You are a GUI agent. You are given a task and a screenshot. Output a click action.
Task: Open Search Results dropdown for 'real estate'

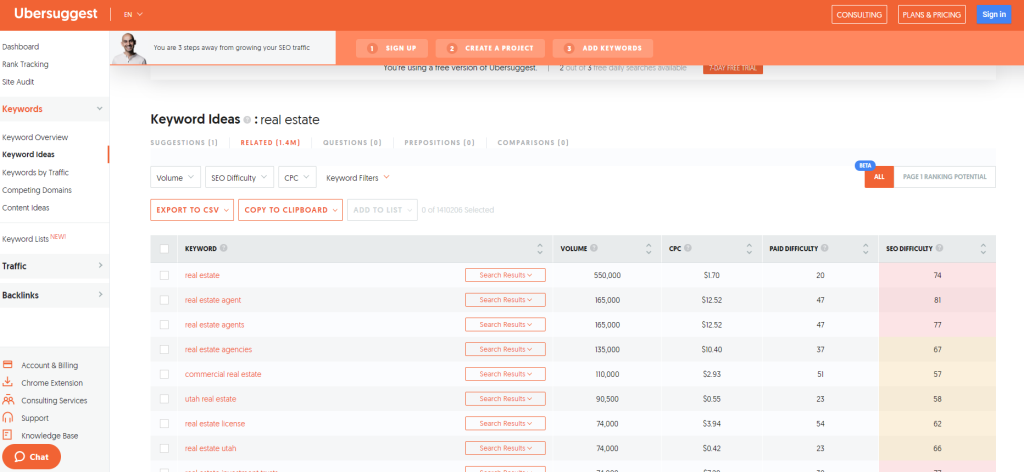[505, 275]
